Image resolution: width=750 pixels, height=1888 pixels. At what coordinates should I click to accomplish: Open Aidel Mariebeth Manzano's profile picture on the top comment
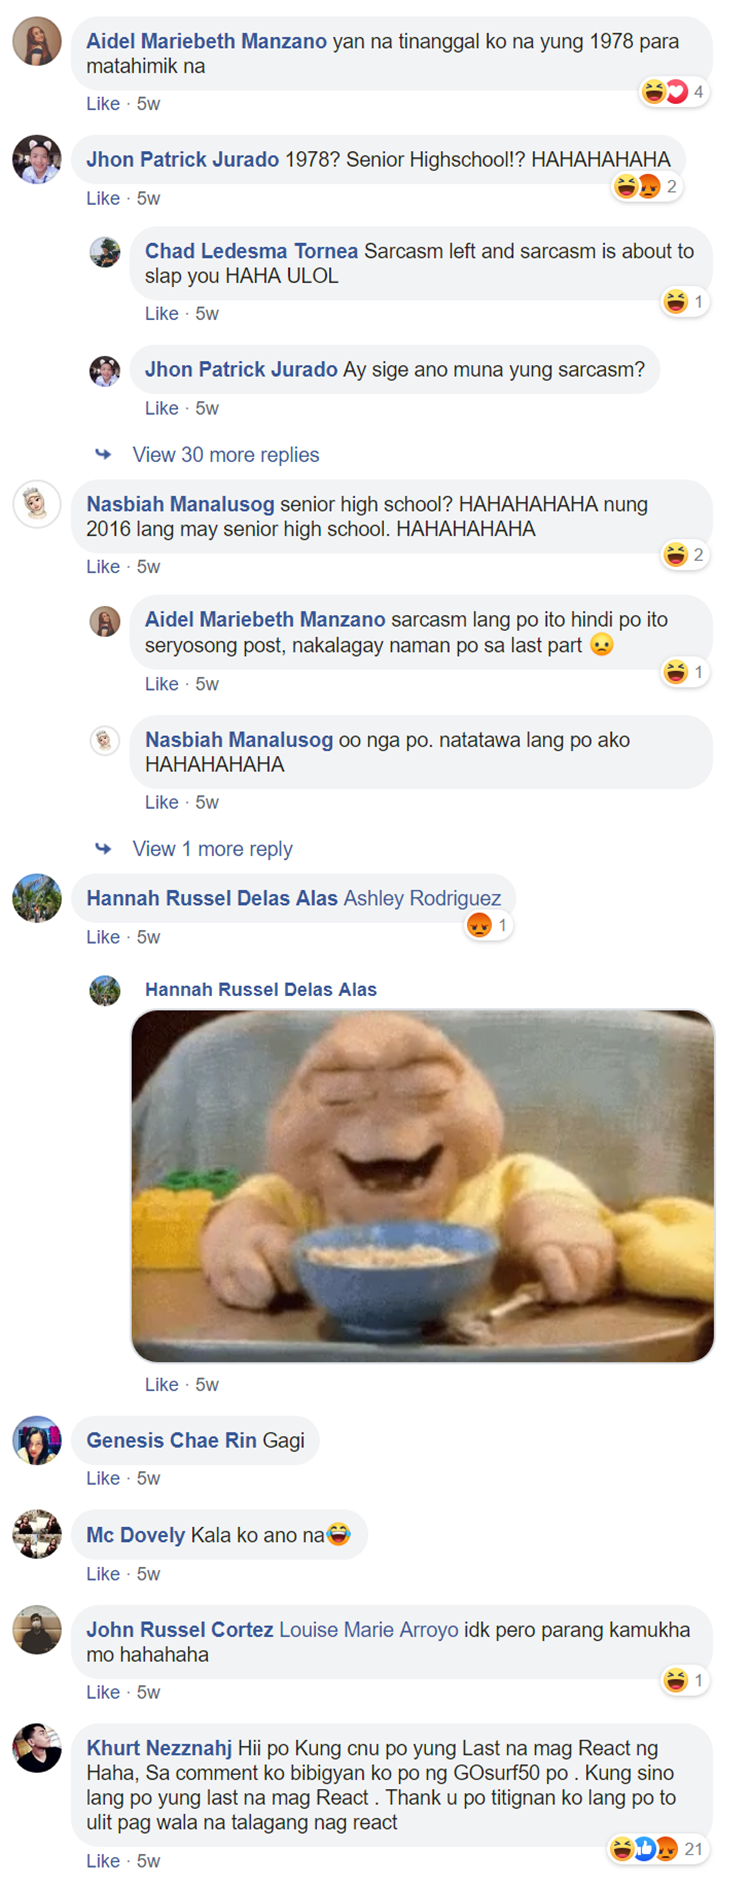point(37,41)
